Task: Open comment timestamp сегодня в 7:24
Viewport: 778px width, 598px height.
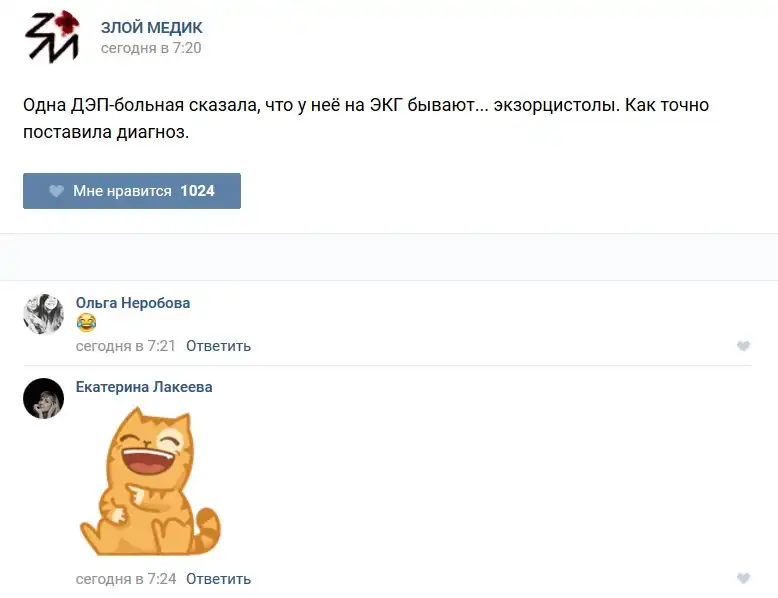Action: pyautogui.click(x=126, y=579)
